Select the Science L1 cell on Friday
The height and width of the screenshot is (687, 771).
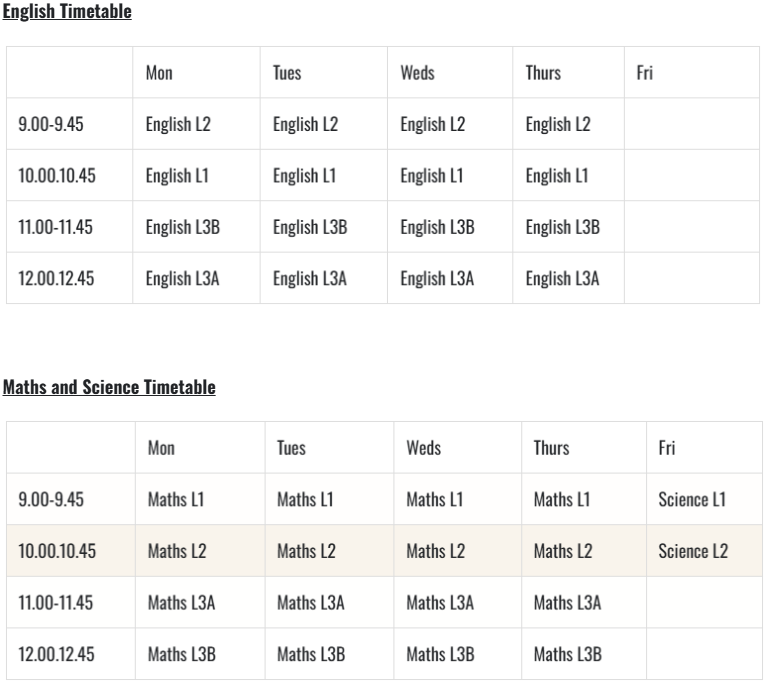691,499
